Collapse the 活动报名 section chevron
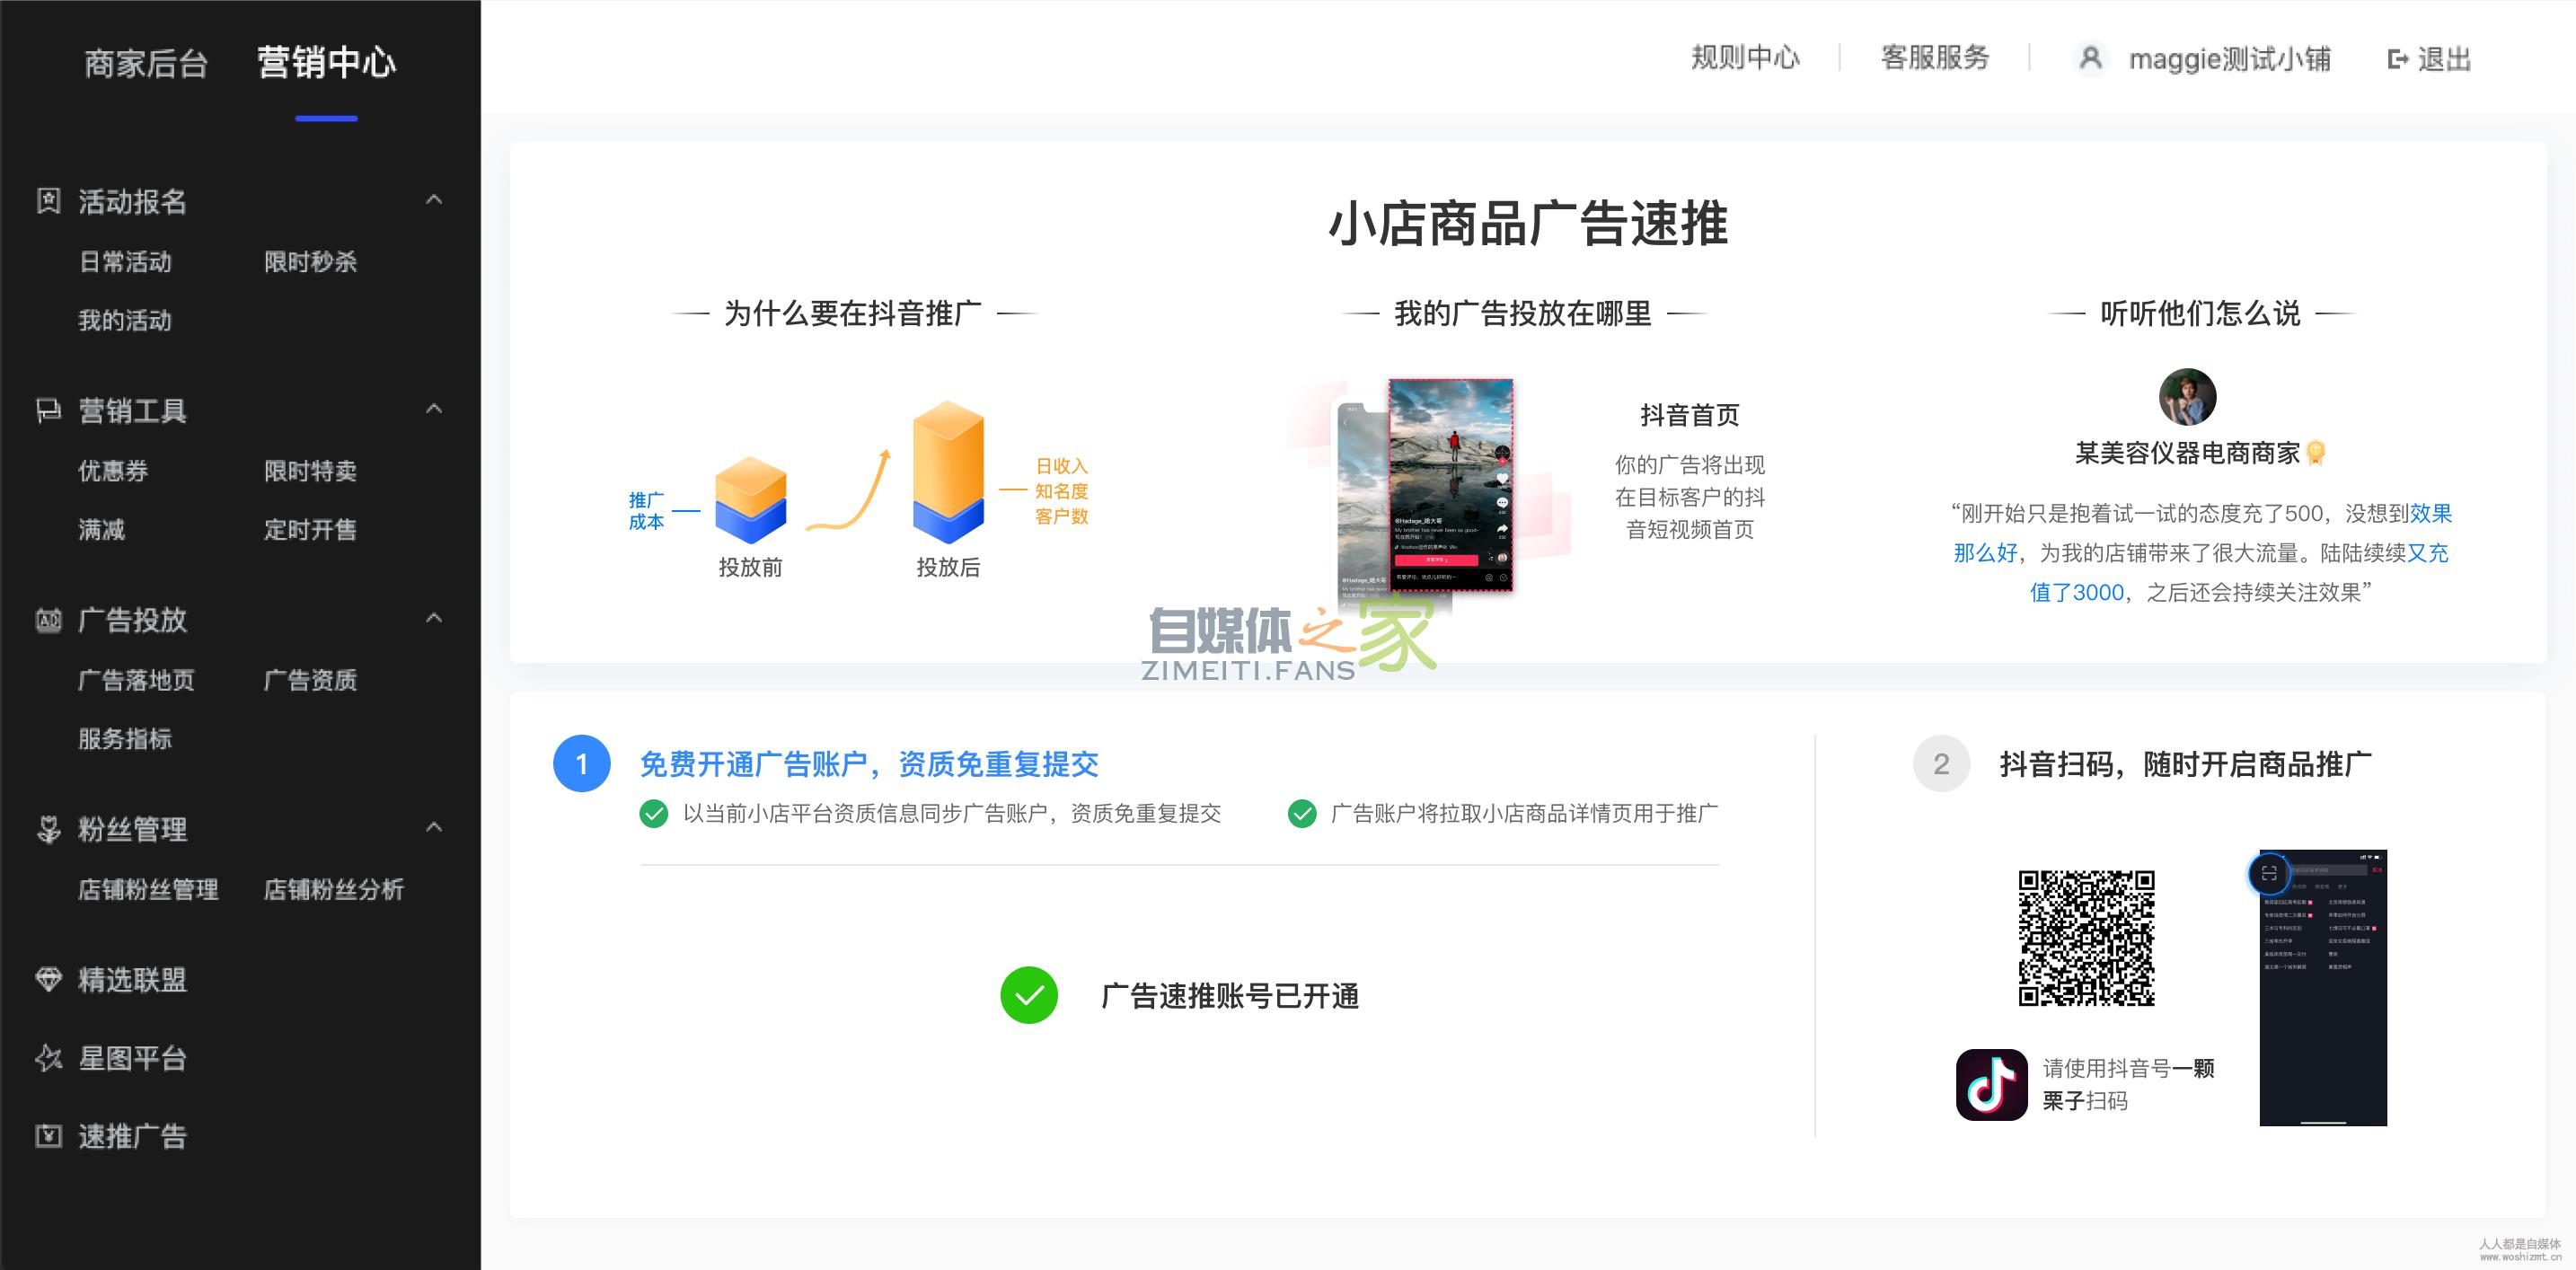 [x=434, y=200]
